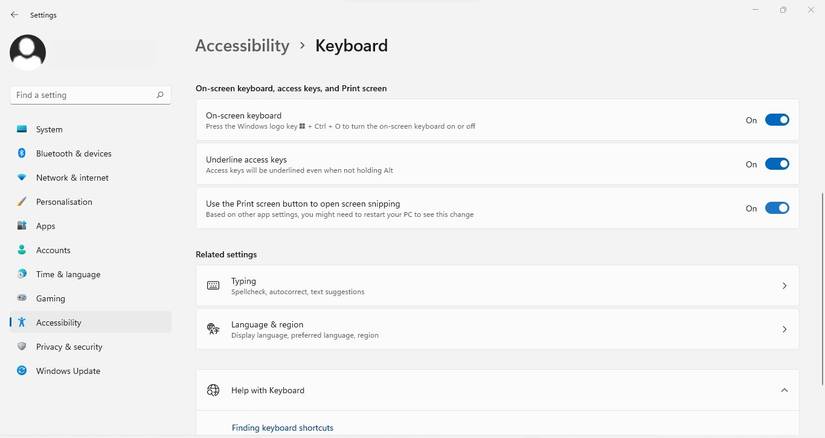The width and height of the screenshot is (825, 438).
Task: Collapse the Help with Keyboard section
Action: [784, 390]
